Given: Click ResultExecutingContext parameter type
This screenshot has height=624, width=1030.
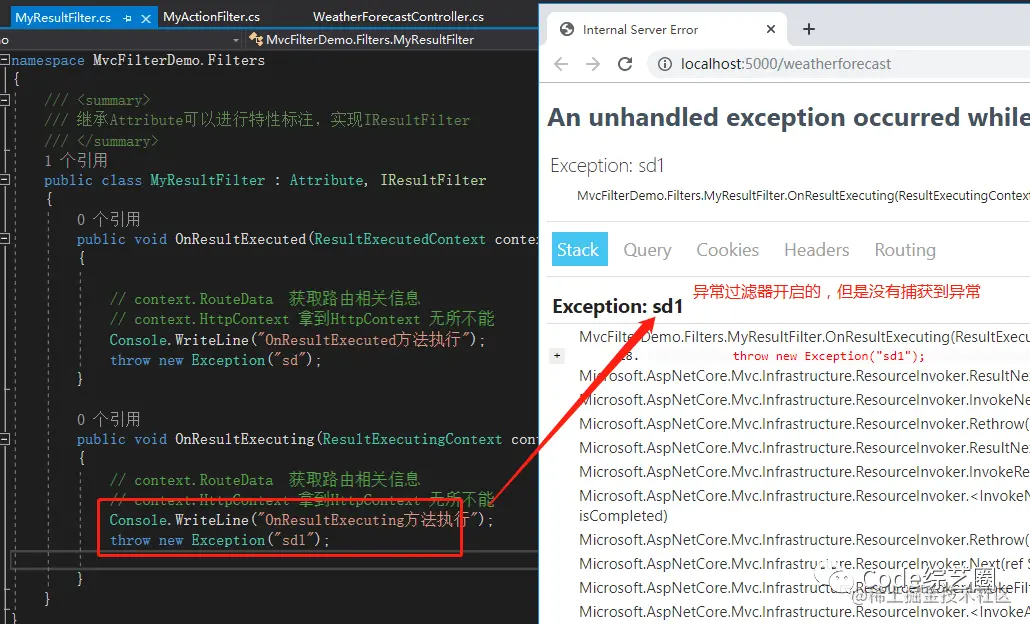Looking at the screenshot, I should tap(413, 439).
